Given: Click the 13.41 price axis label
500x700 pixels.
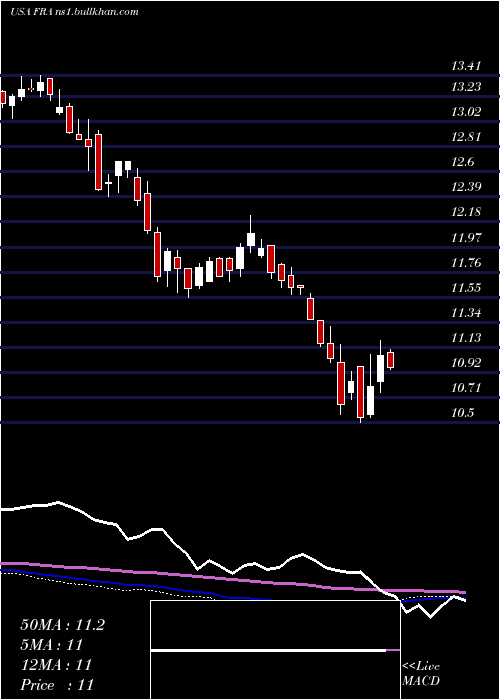Looking at the screenshot, I should (466, 67).
